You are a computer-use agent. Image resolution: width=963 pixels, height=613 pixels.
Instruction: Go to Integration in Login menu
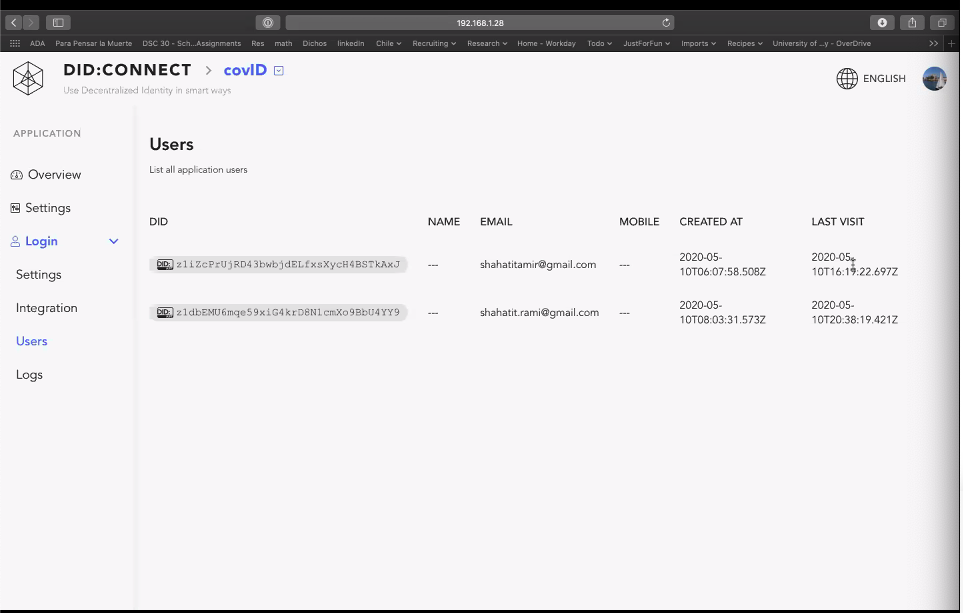(47, 308)
